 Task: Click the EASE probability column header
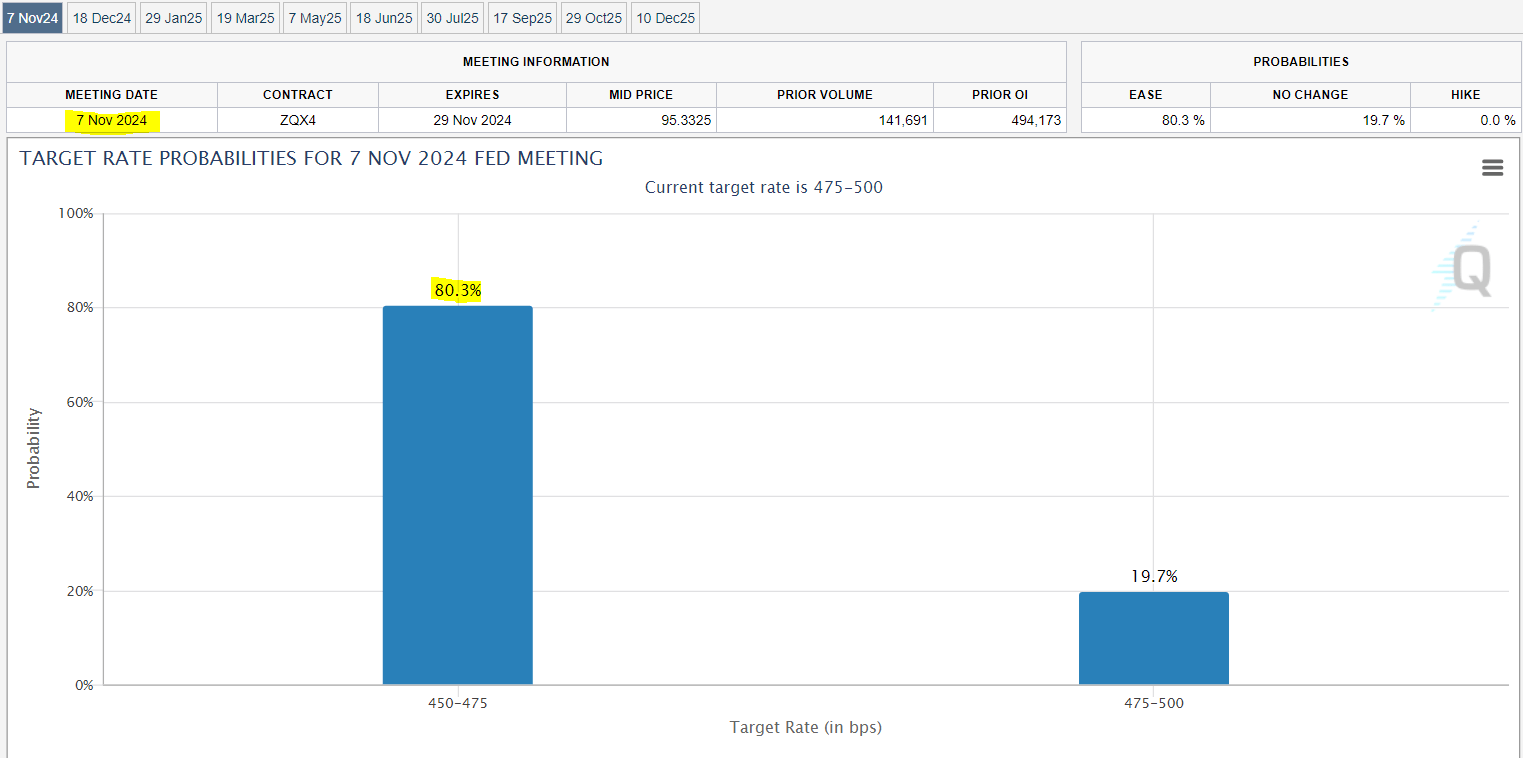1145,94
